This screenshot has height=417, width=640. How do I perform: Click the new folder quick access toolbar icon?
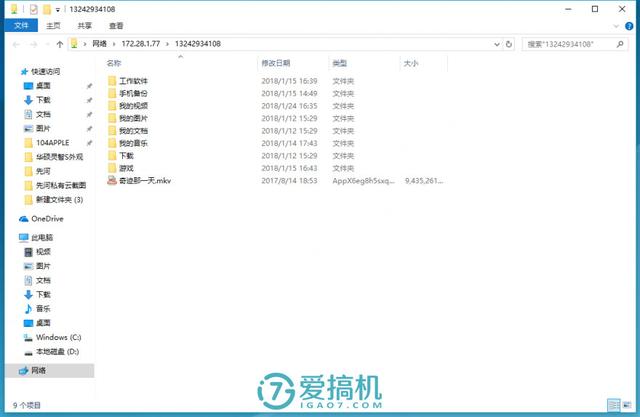[47, 9]
